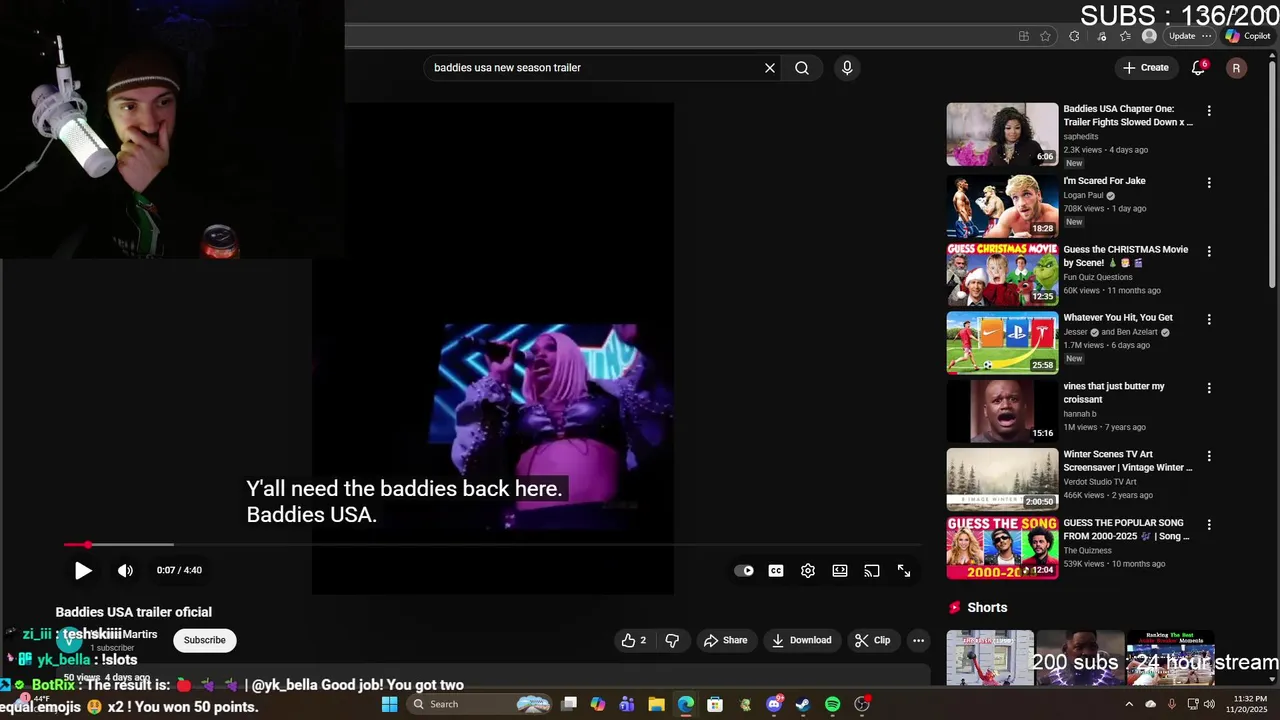
Task: Mute the video with speaker icon
Action: point(125,570)
